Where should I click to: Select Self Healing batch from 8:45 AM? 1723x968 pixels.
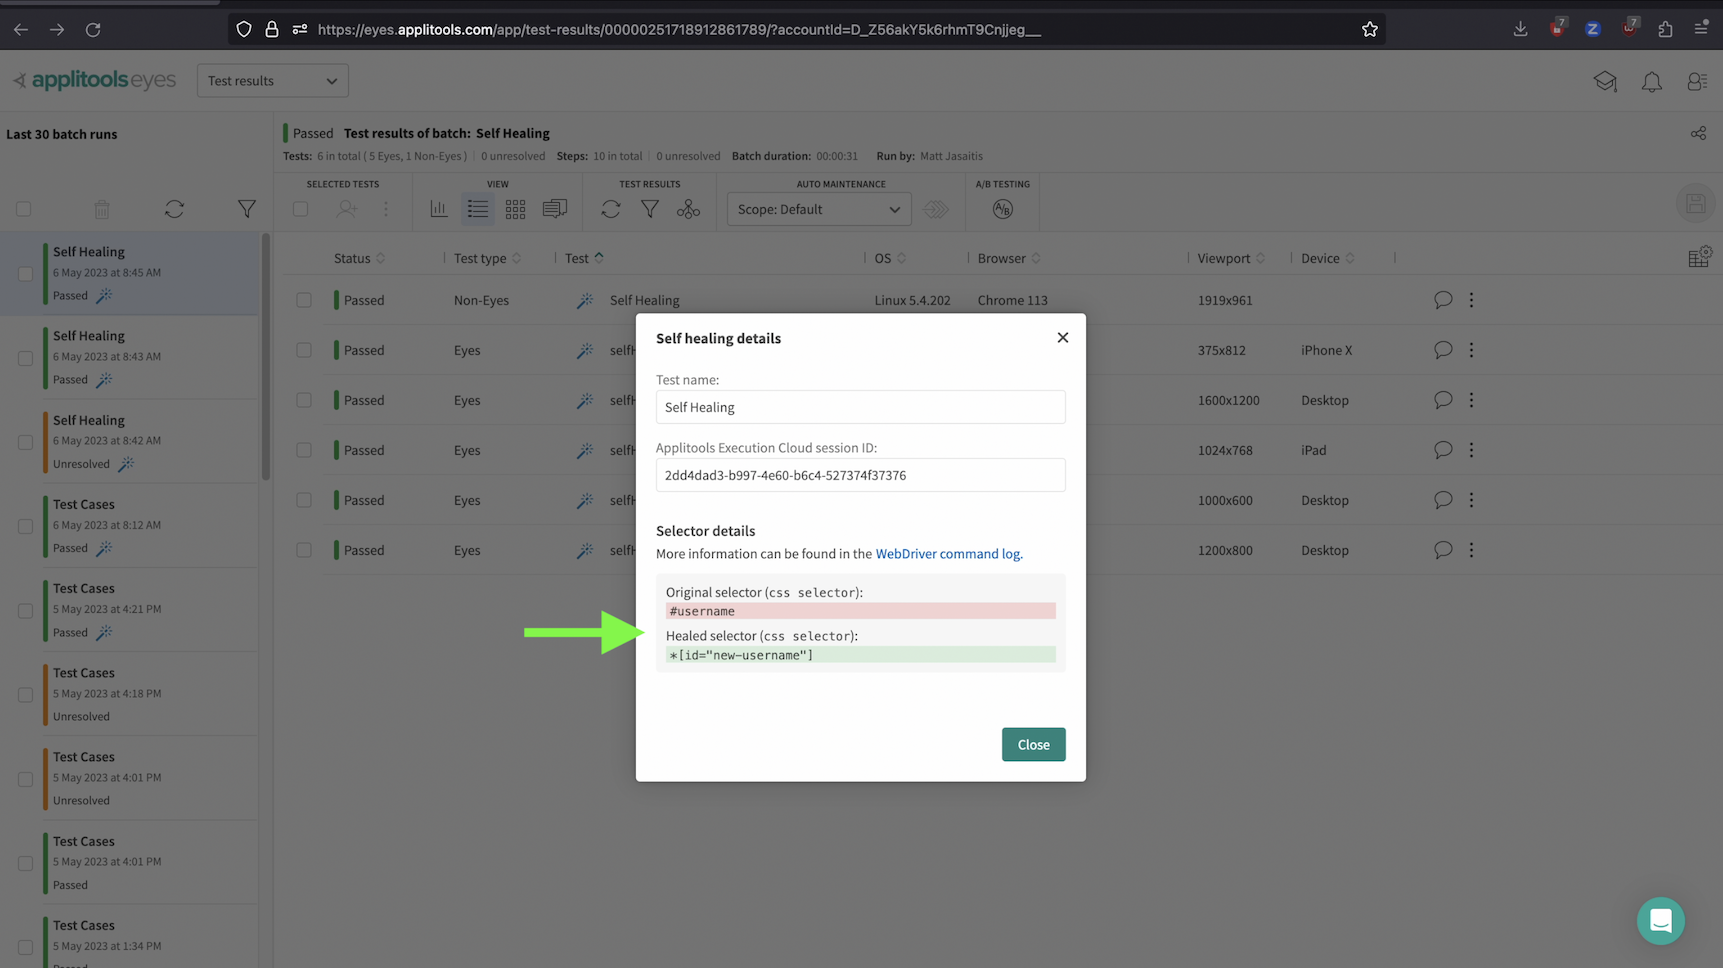pos(130,273)
